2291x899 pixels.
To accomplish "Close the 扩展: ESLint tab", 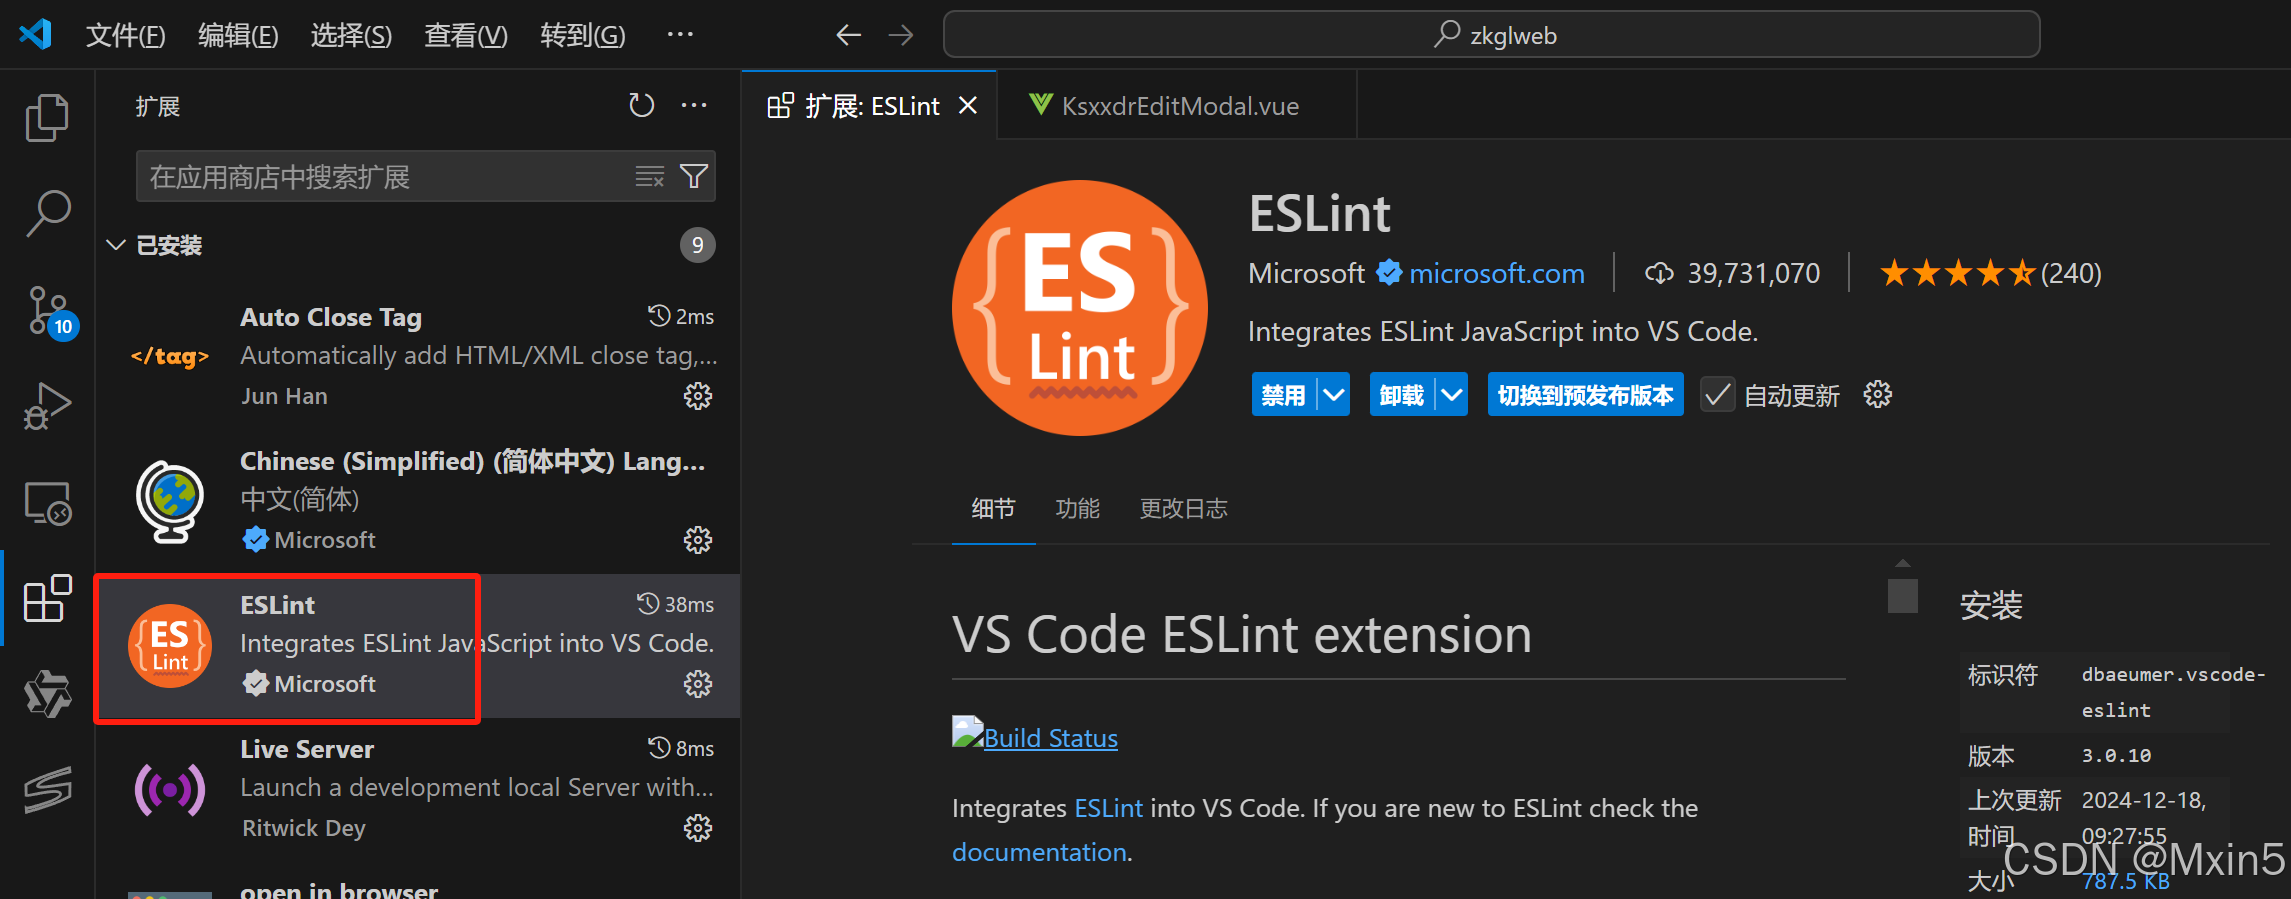I will click(967, 105).
